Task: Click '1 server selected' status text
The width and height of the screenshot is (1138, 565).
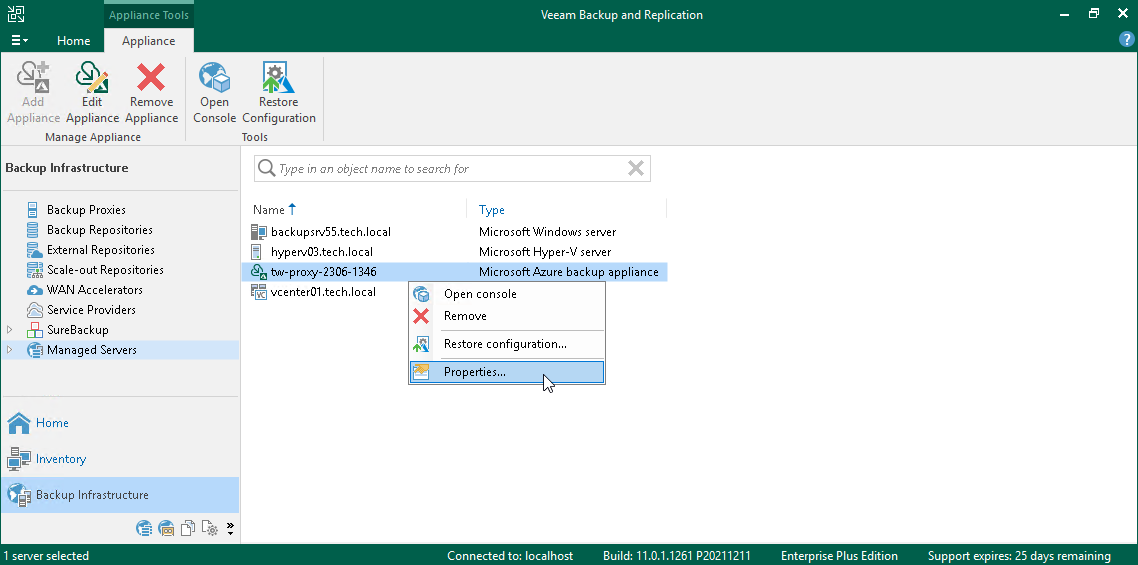Action: point(46,556)
